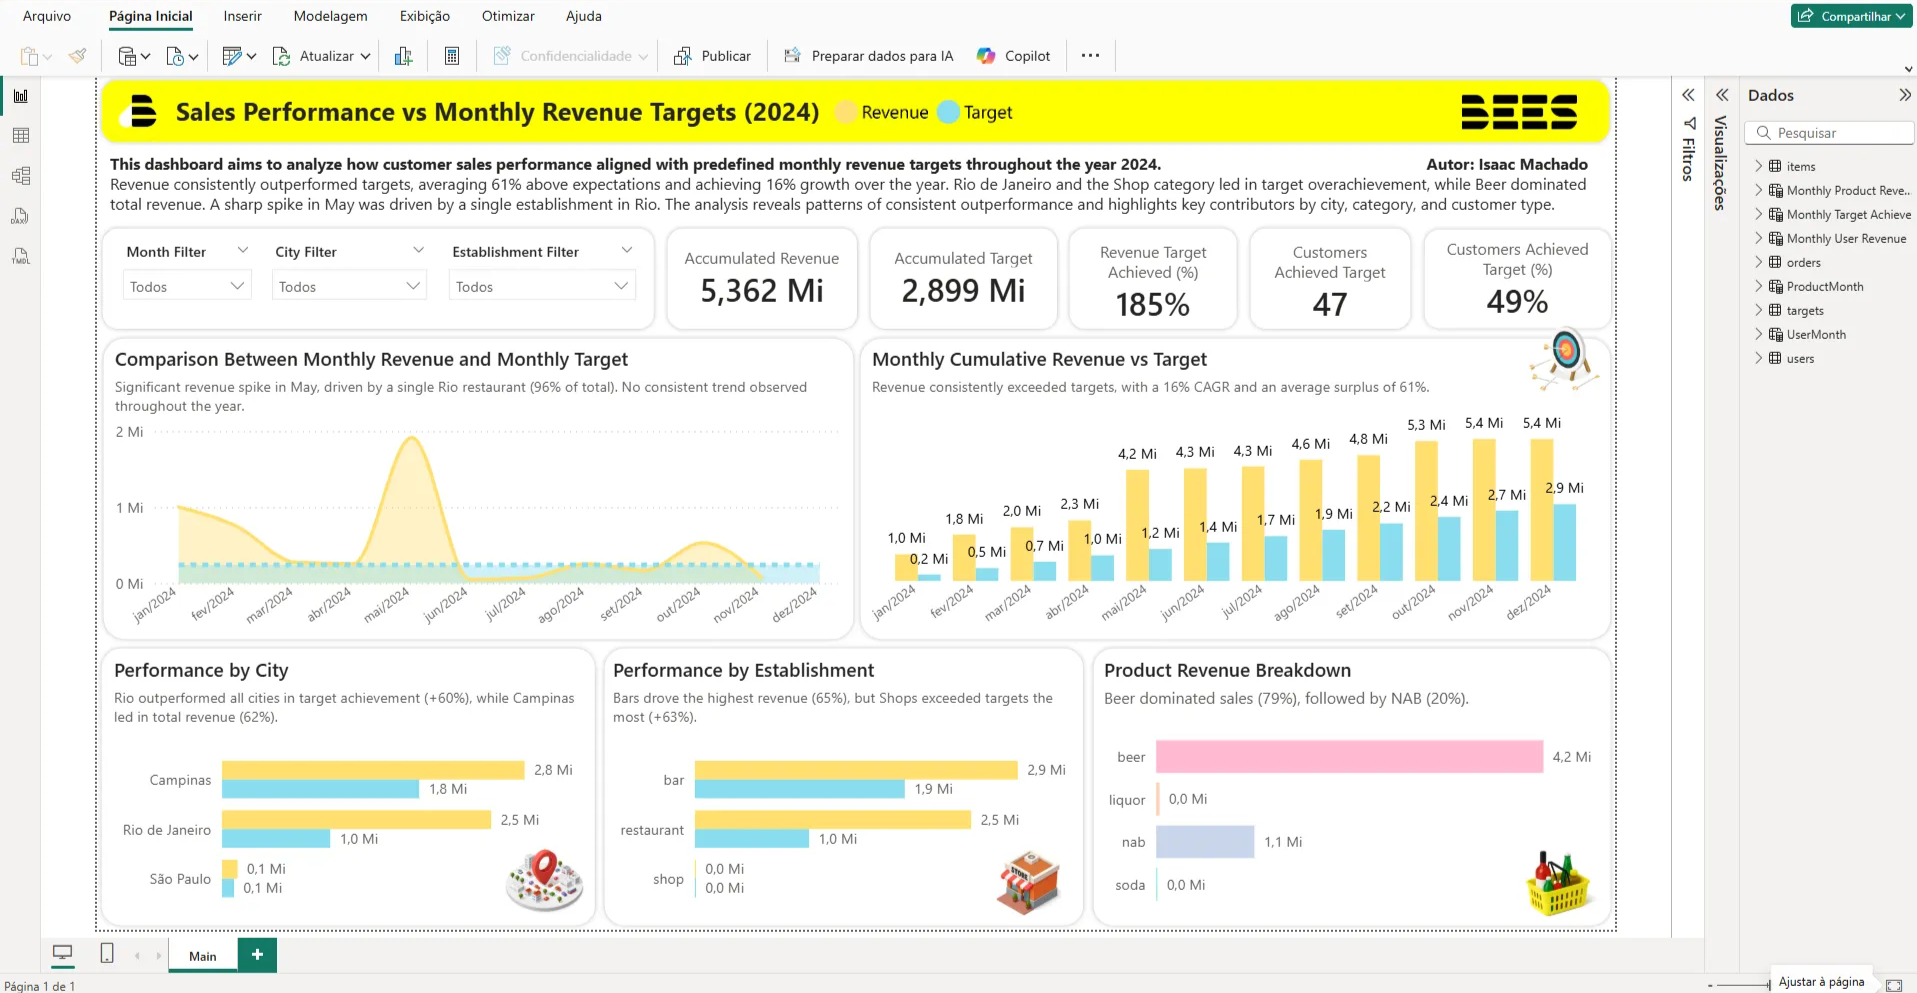Switch to the Inserir ribbon tab
The image size is (1917, 993).
pyautogui.click(x=242, y=16)
